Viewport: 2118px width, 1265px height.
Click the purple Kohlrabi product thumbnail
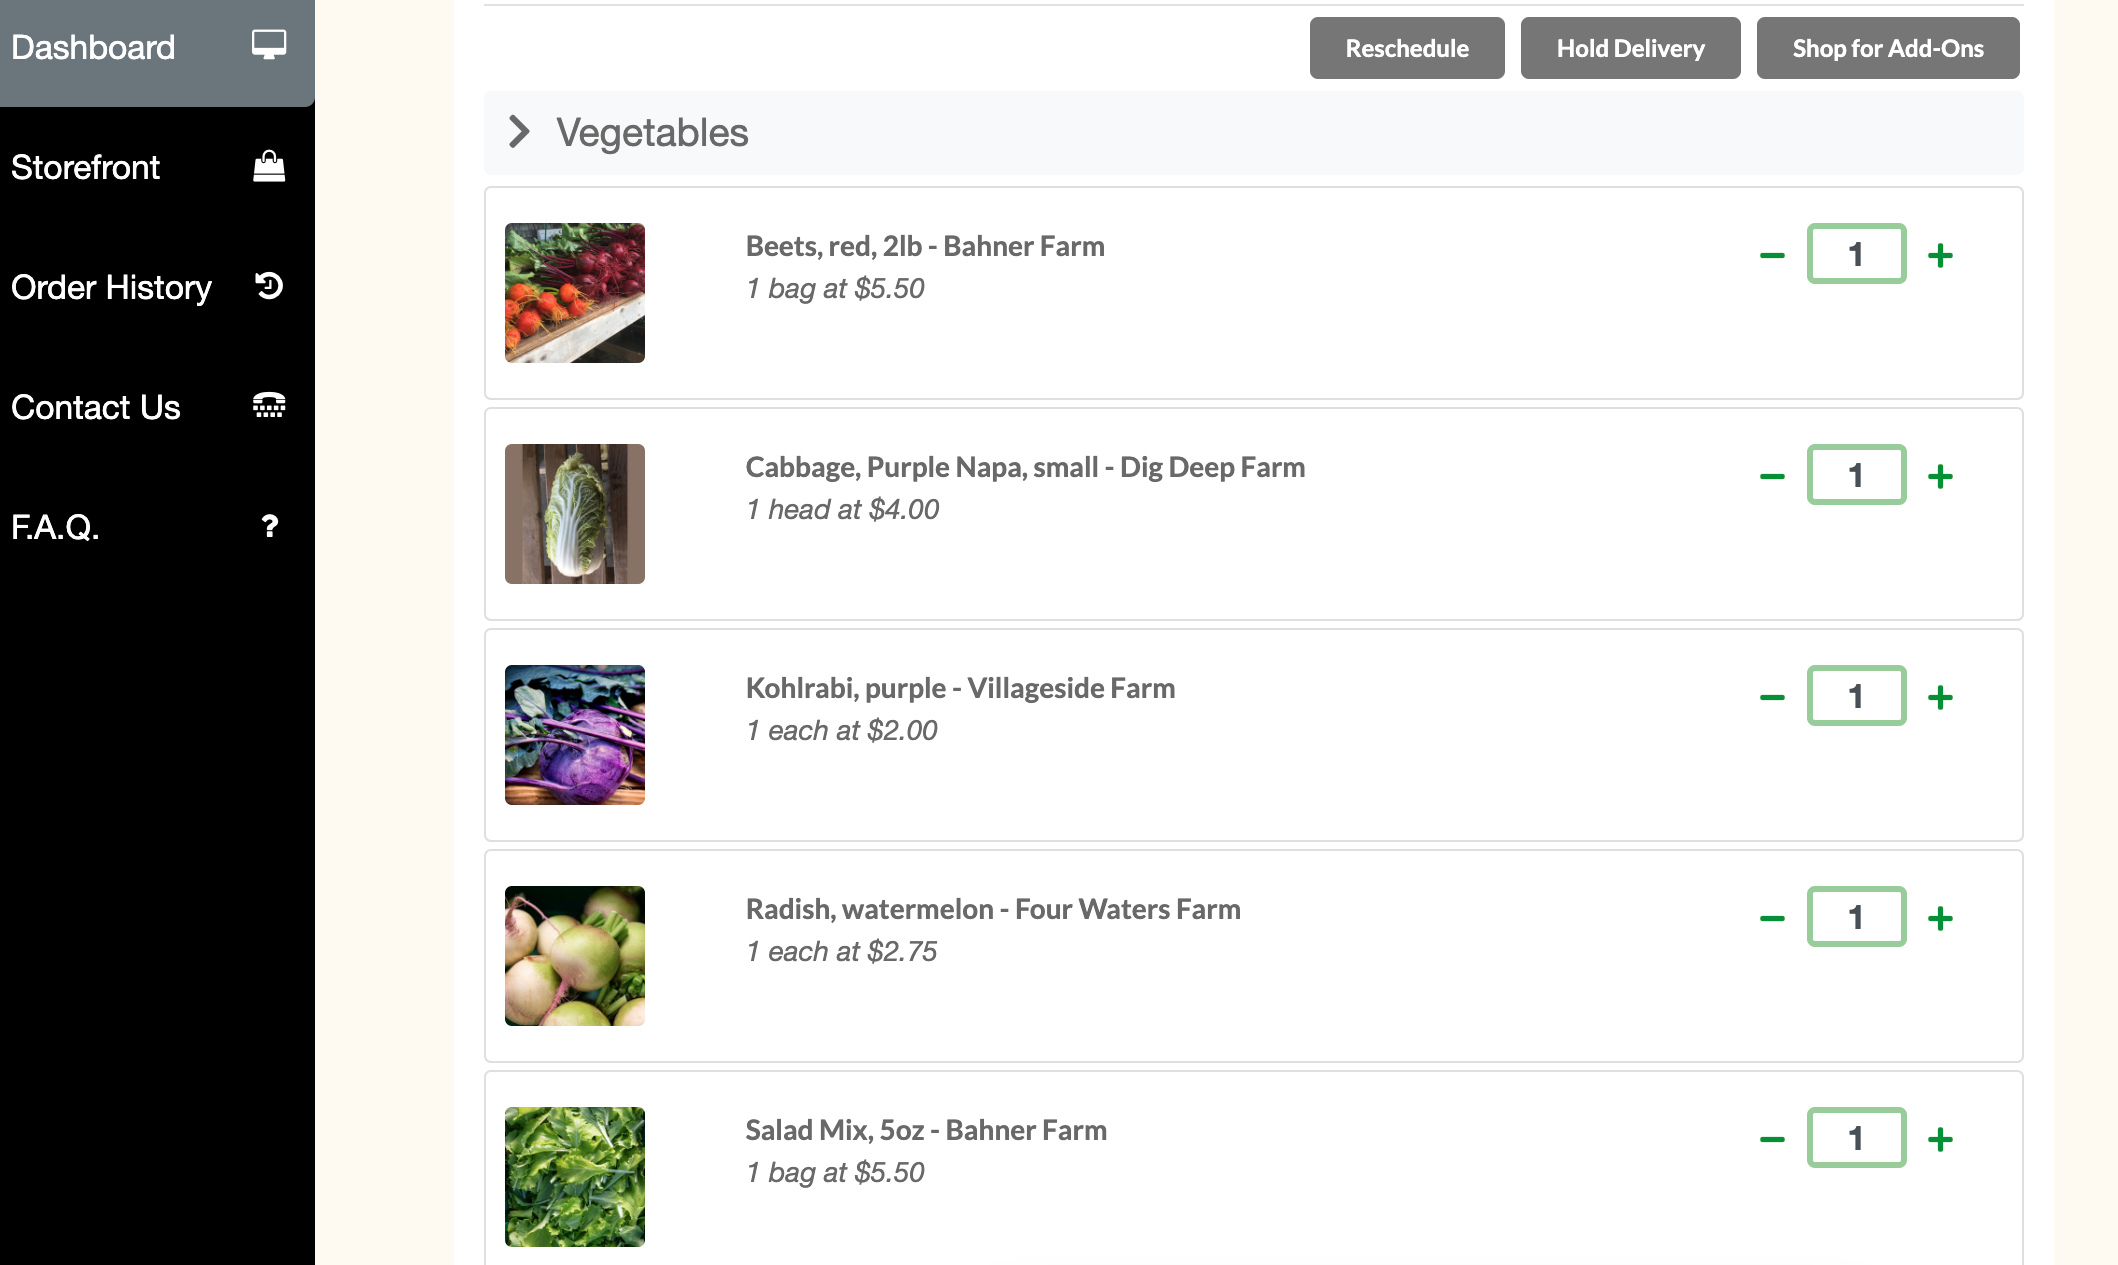click(x=574, y=735)
